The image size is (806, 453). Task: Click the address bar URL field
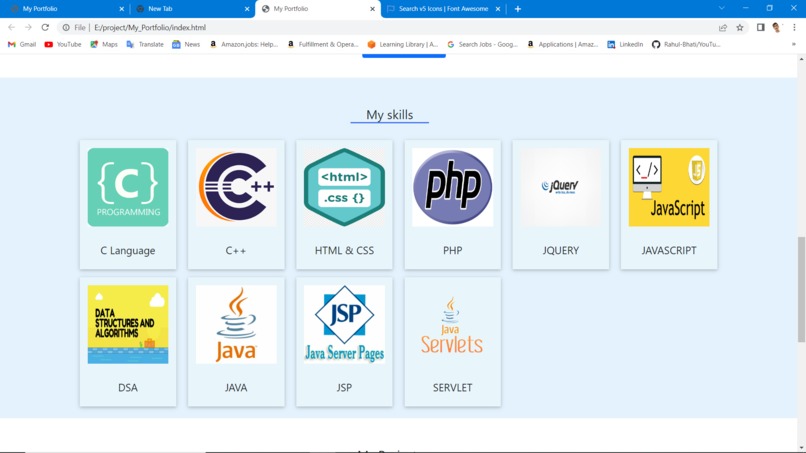(x=386, y=28)
